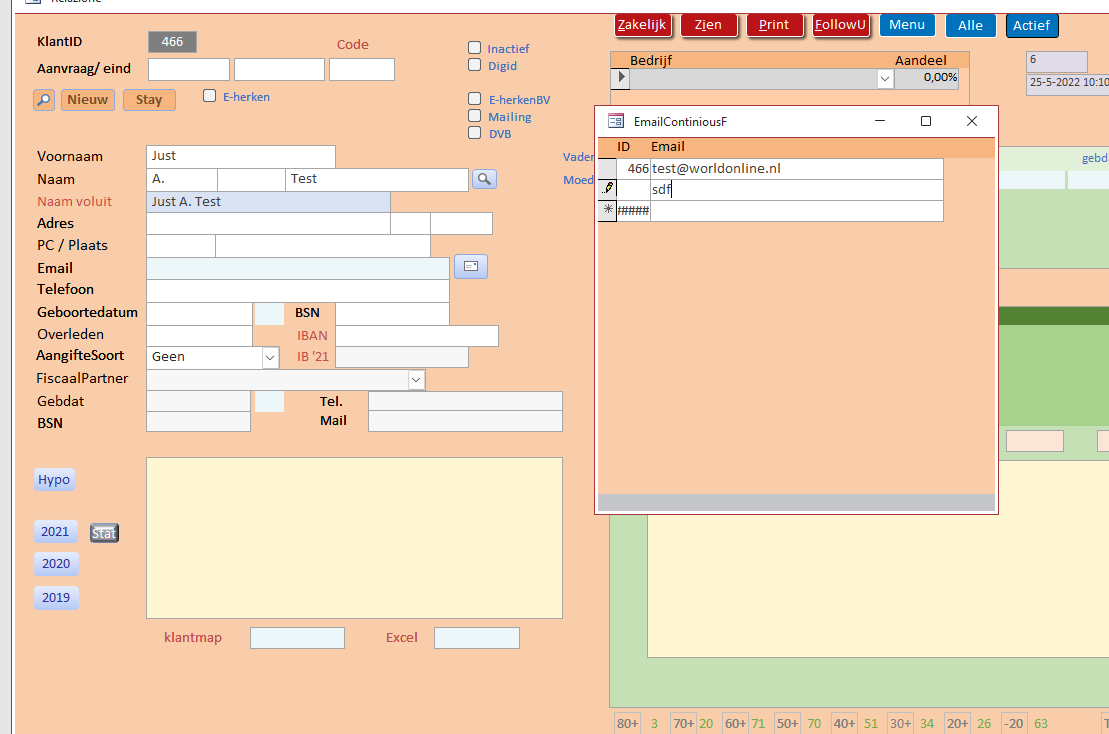Click the magnifier search icon beside Nieuw
1109x734 pixels.
click(44, 100)
